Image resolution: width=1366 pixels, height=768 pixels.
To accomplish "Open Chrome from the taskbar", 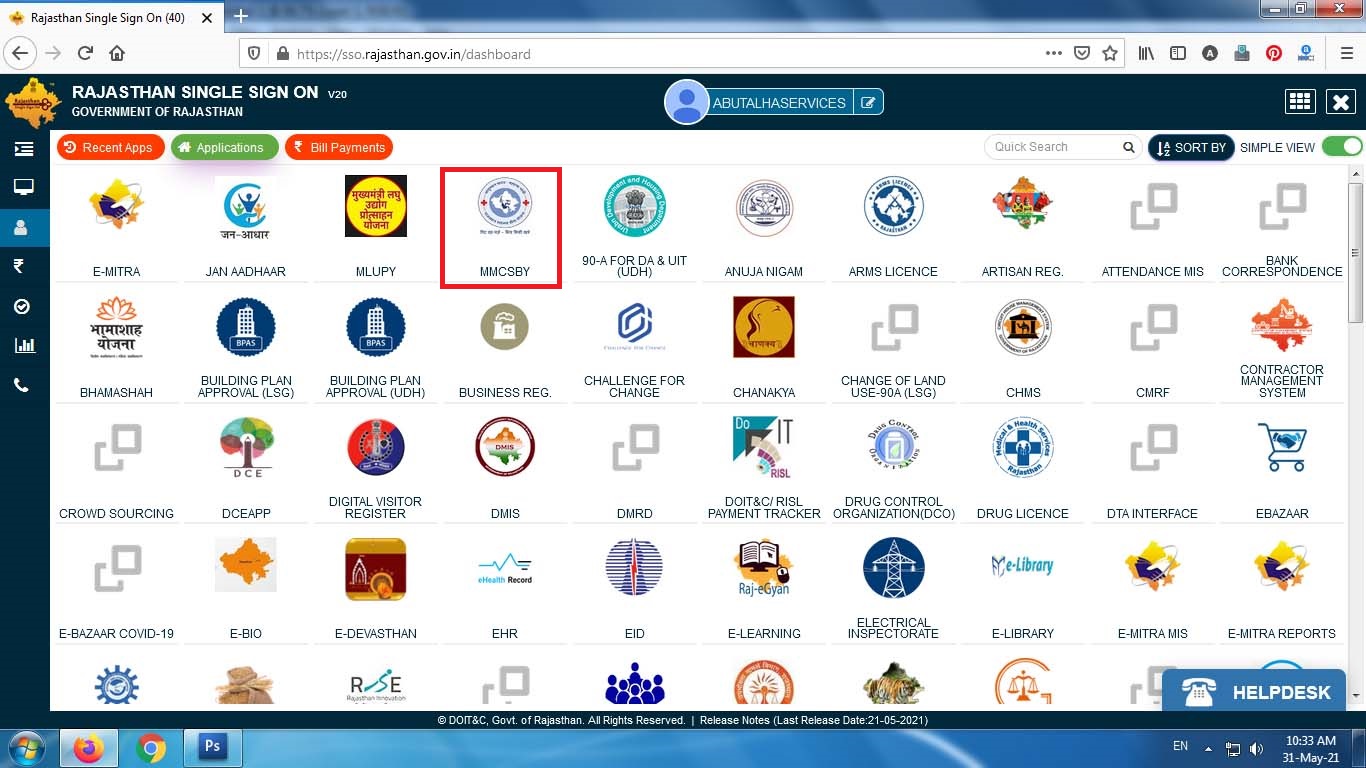I will point(151,748).
